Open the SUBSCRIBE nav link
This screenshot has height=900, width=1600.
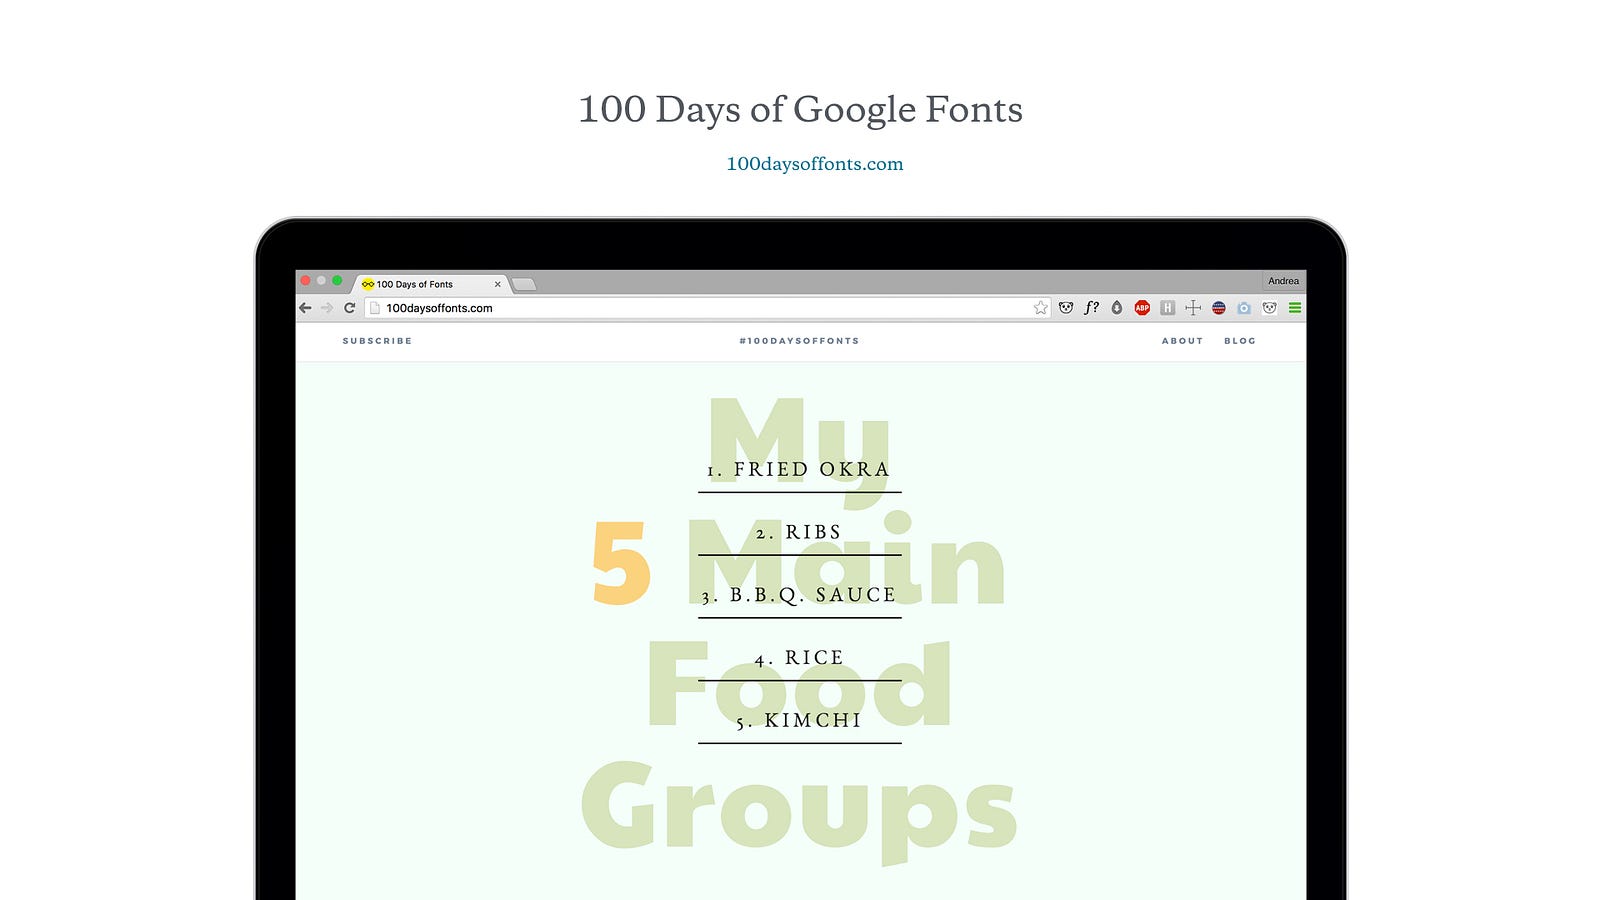(377, 341)
